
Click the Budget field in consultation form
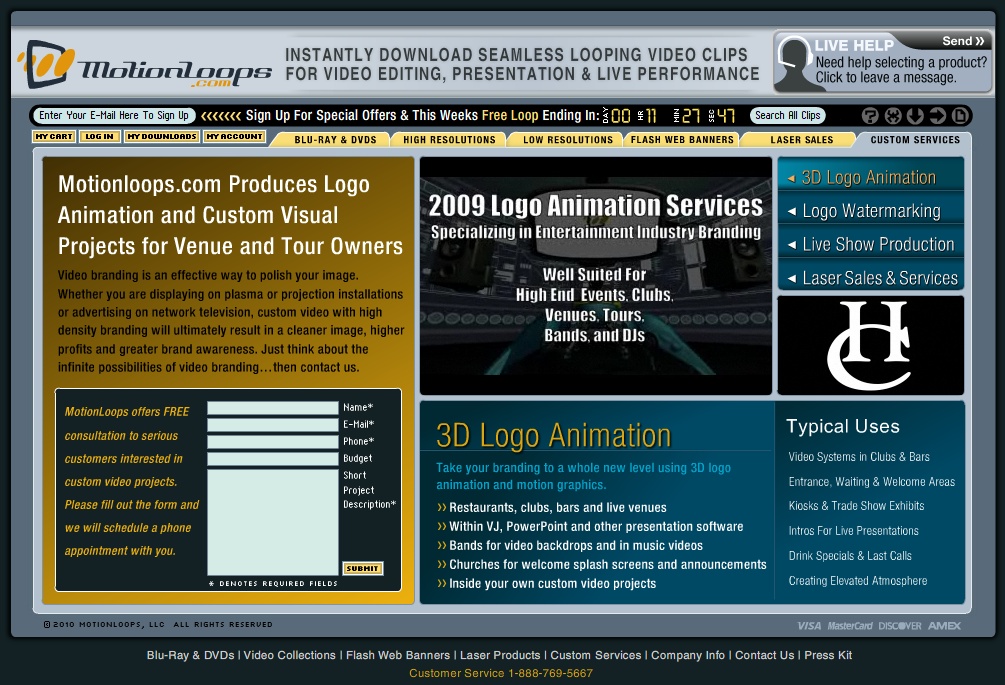pos(272,458)
